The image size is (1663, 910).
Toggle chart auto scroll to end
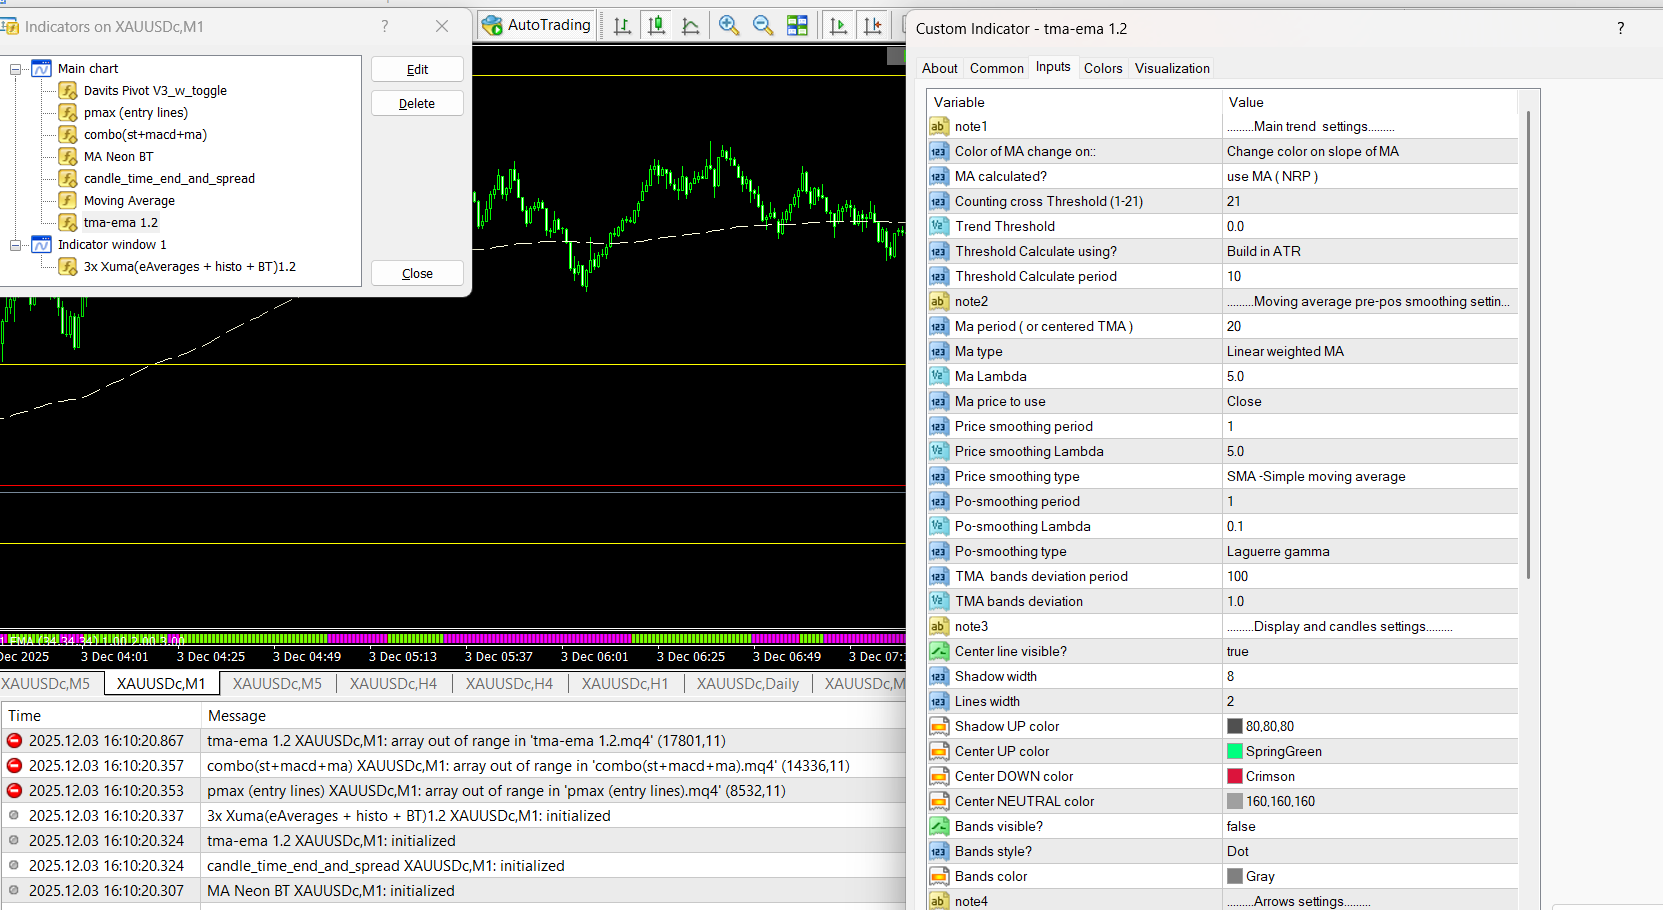click(x=838, y=26)
